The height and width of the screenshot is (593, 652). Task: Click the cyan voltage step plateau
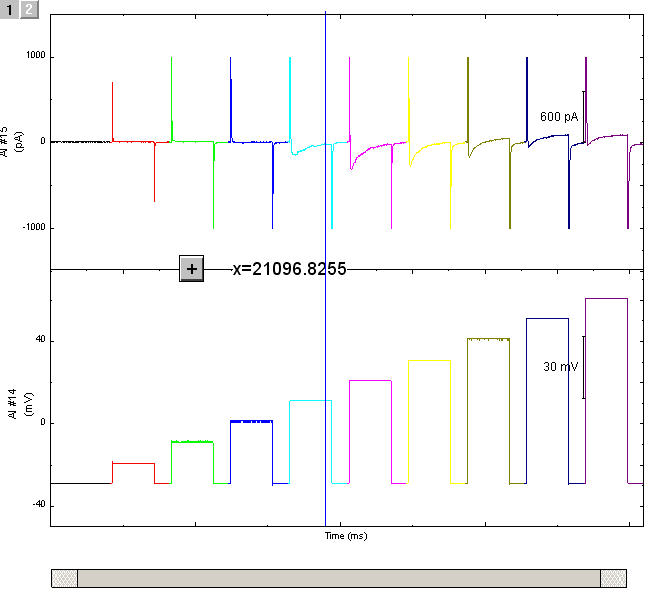click(310, 401)
